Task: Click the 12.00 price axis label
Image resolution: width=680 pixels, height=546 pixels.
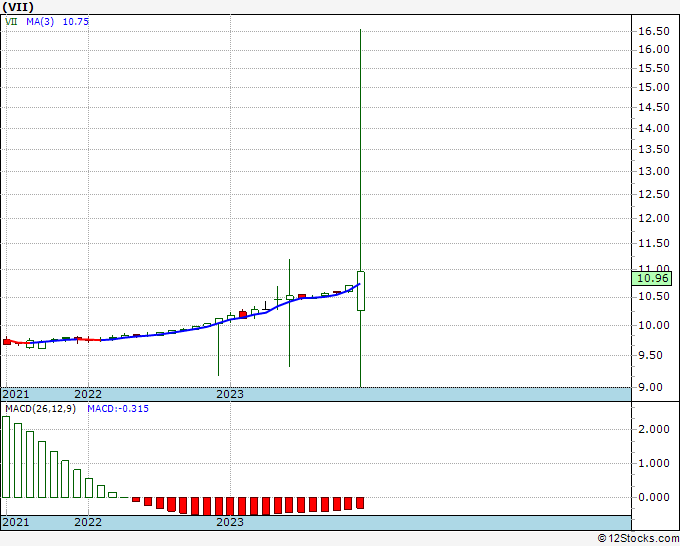Action: (x=654, y=218)
